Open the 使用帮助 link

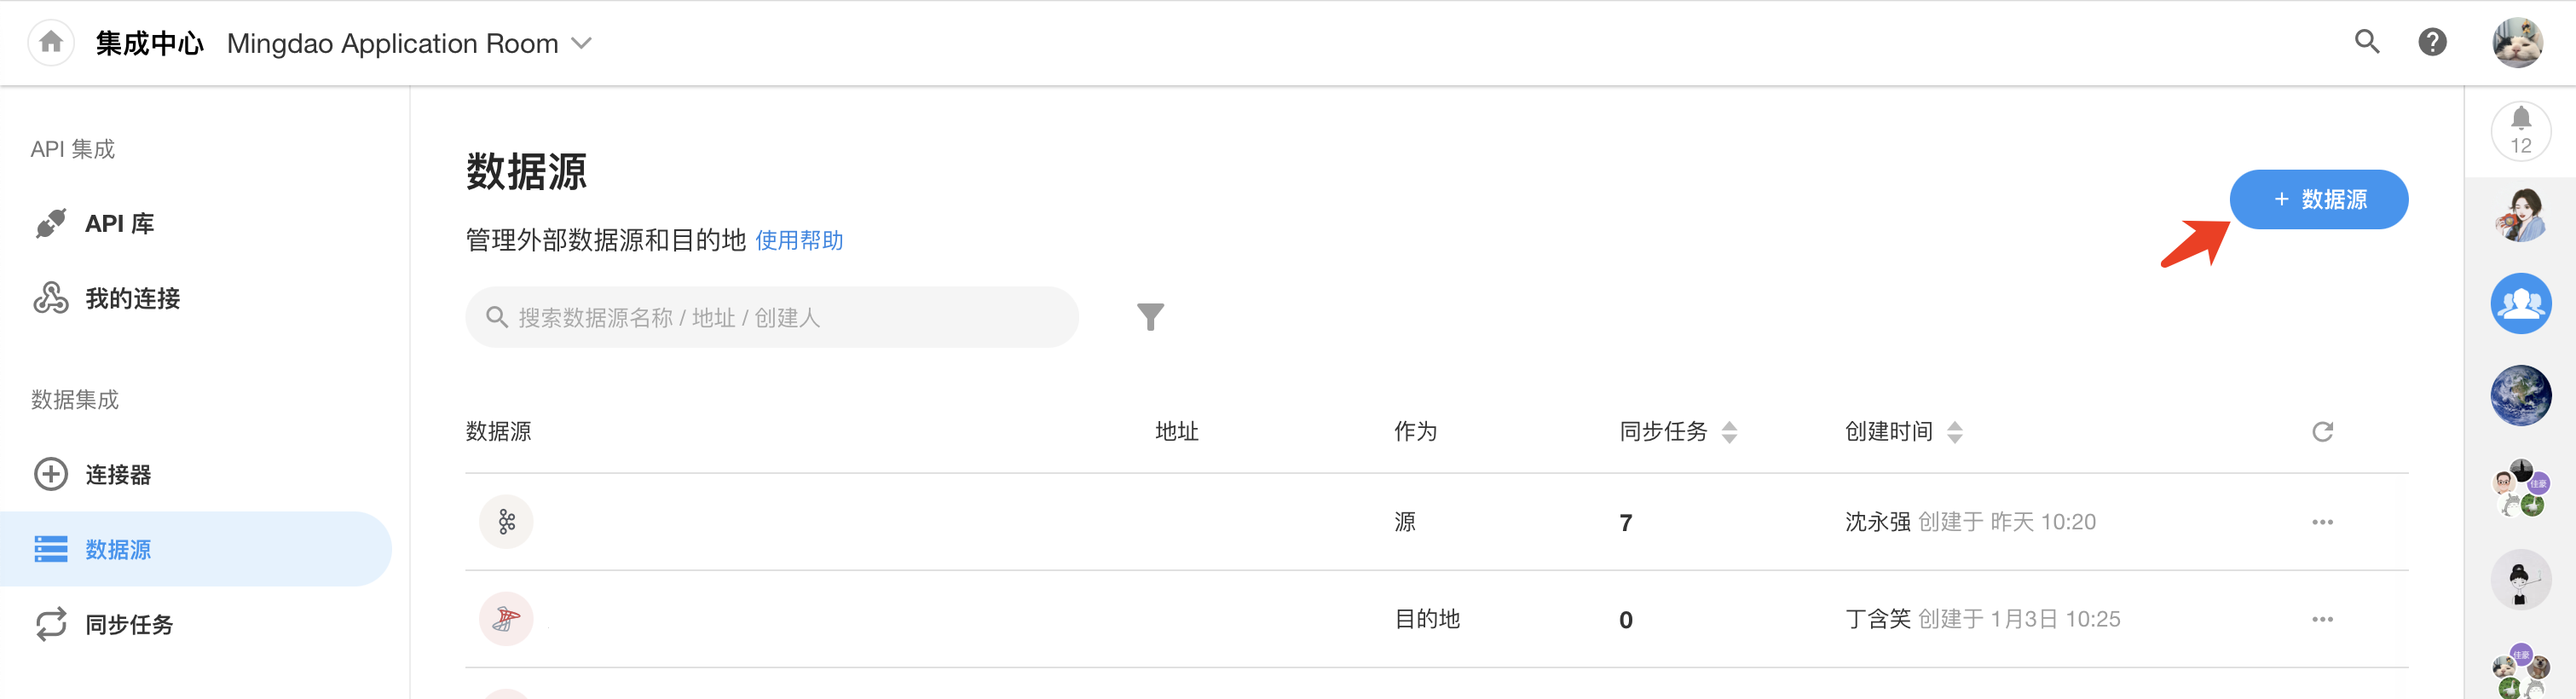799,241
